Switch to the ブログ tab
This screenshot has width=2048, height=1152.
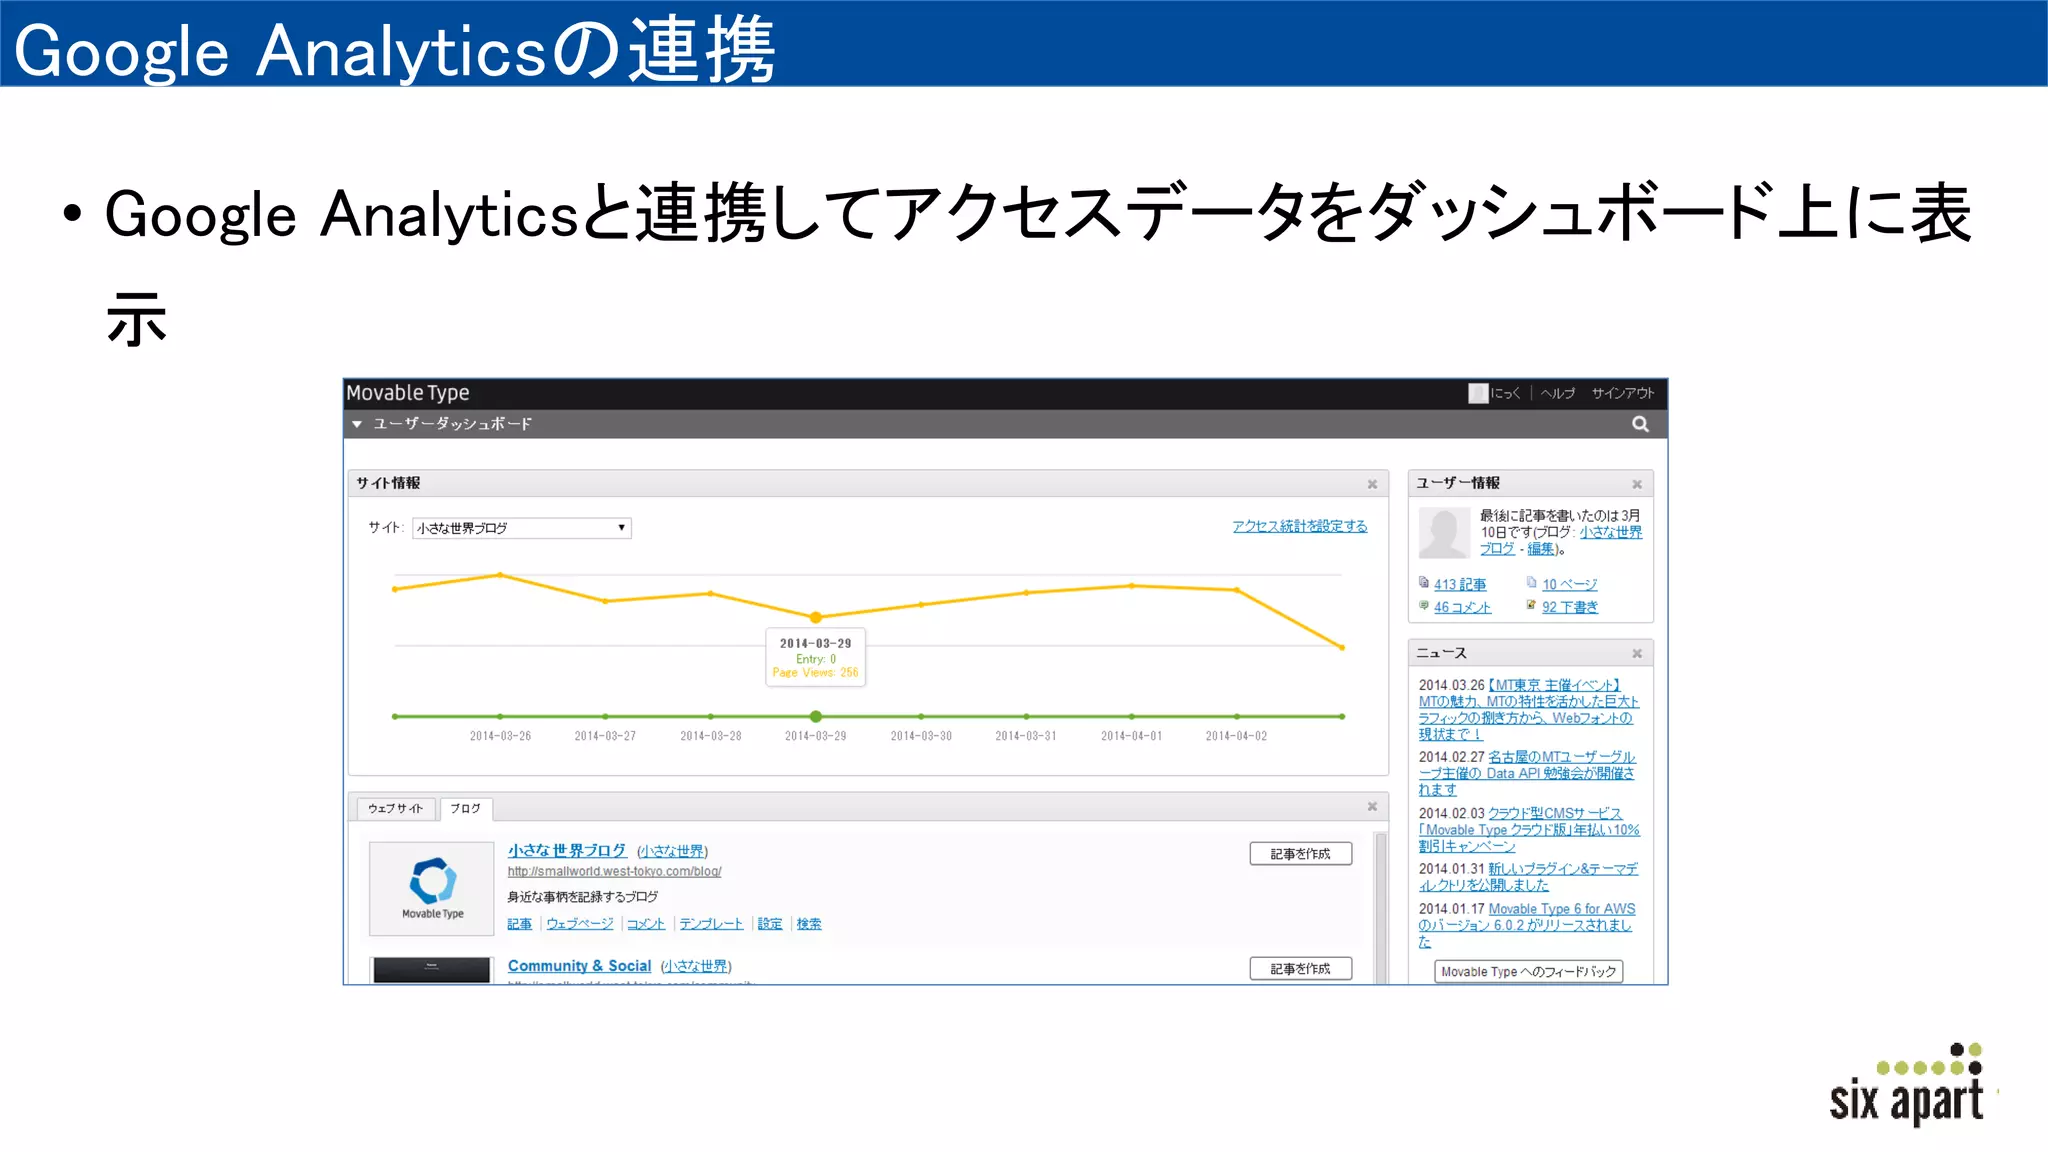(465, 808)
